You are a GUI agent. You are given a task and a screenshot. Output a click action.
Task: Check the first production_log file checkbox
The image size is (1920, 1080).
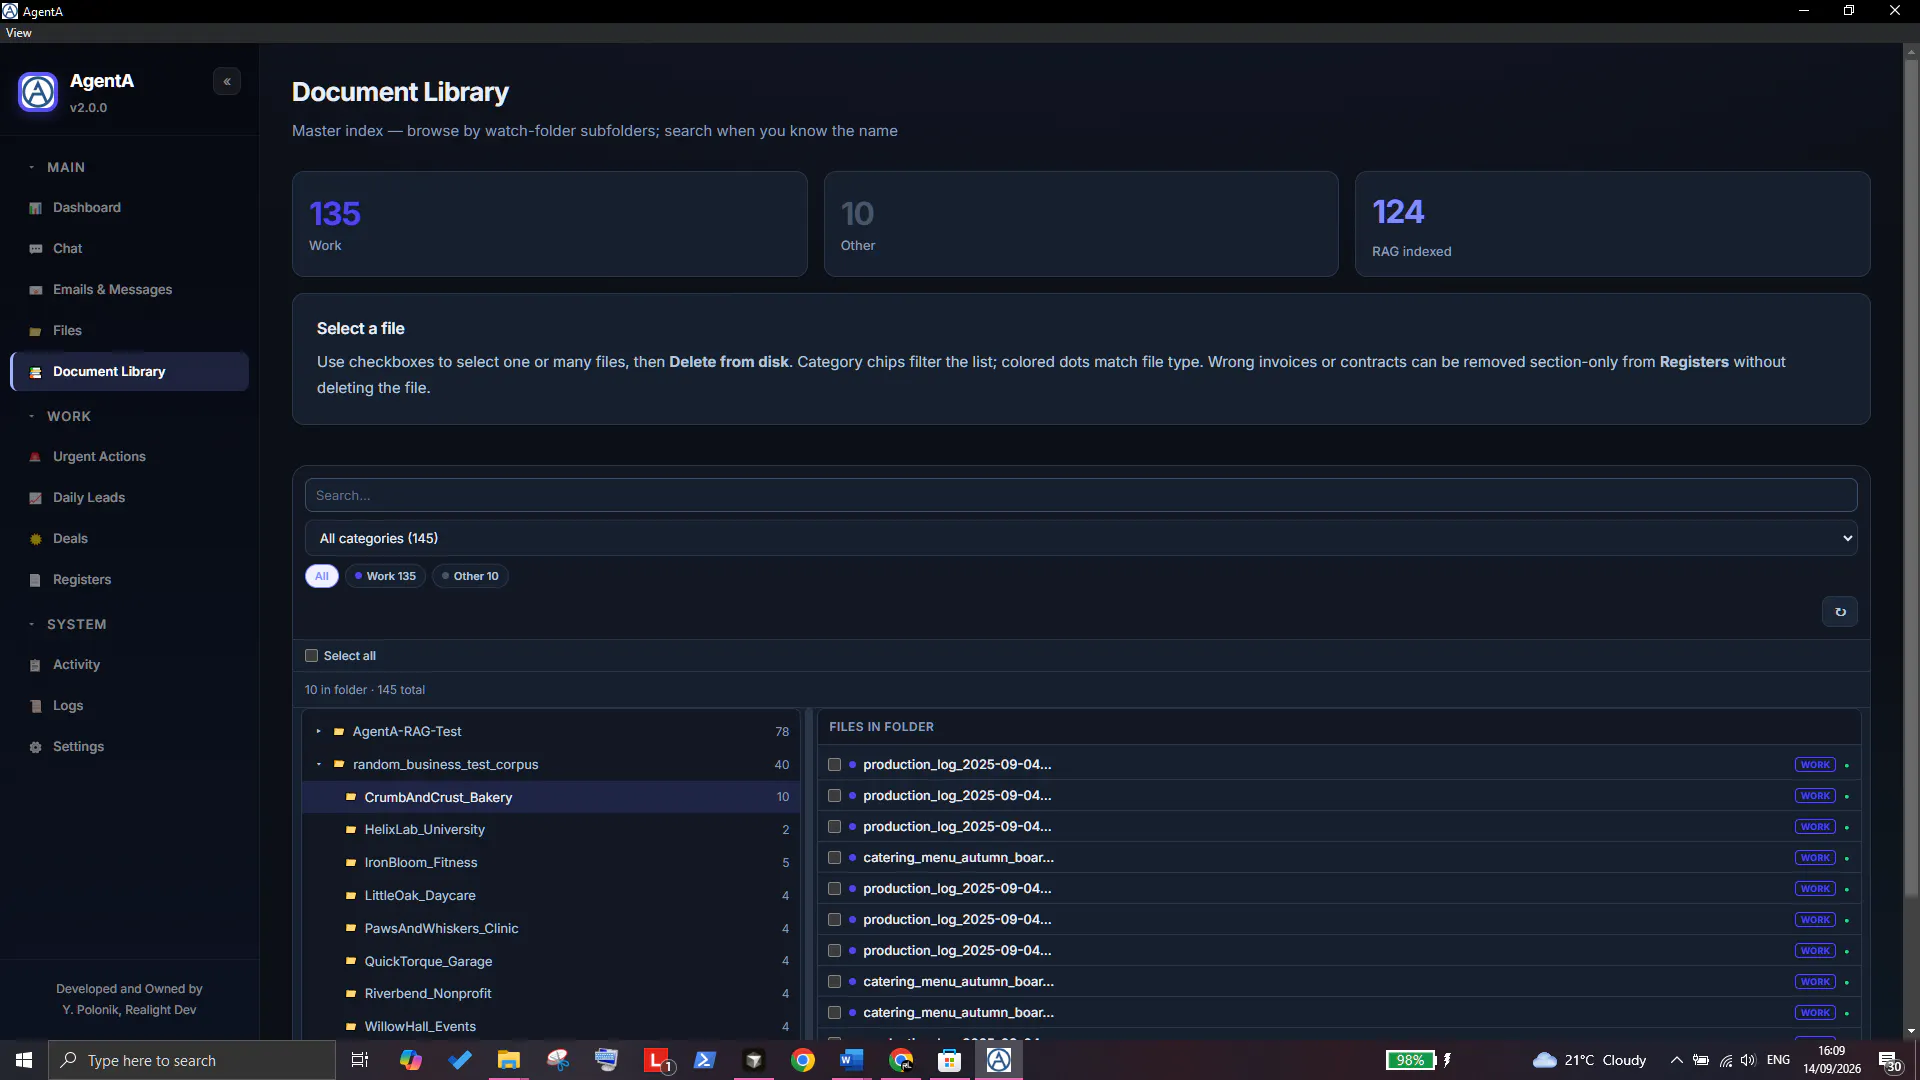coord(835,765)
